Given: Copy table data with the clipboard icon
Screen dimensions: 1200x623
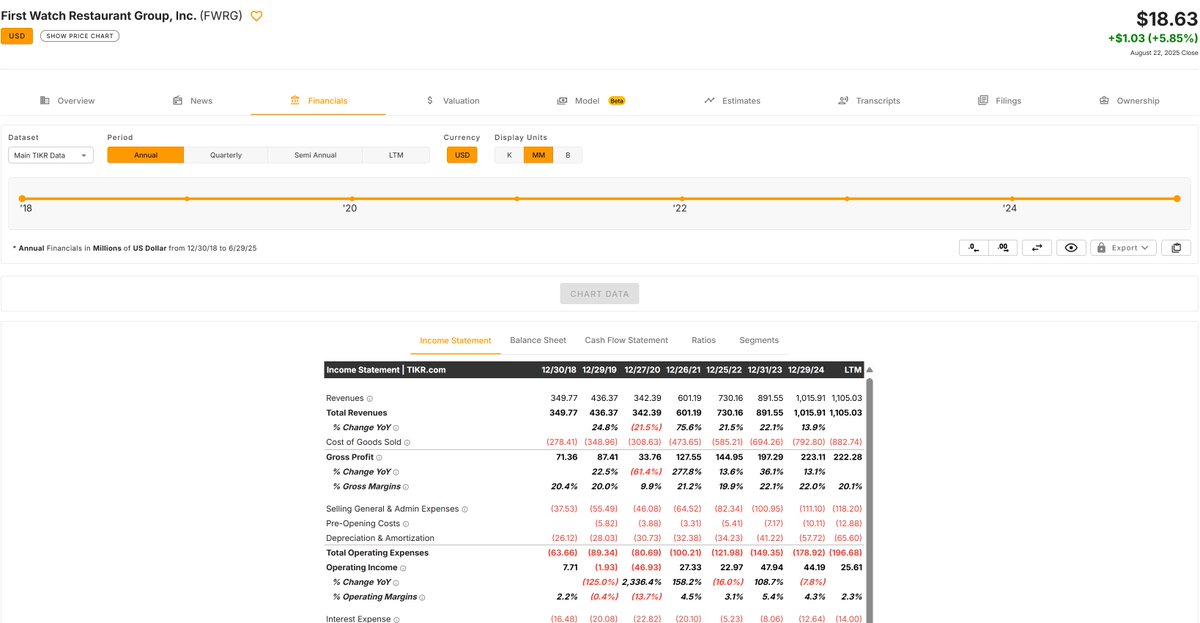Looking at the screenshot, I should tap(1176, 247).
